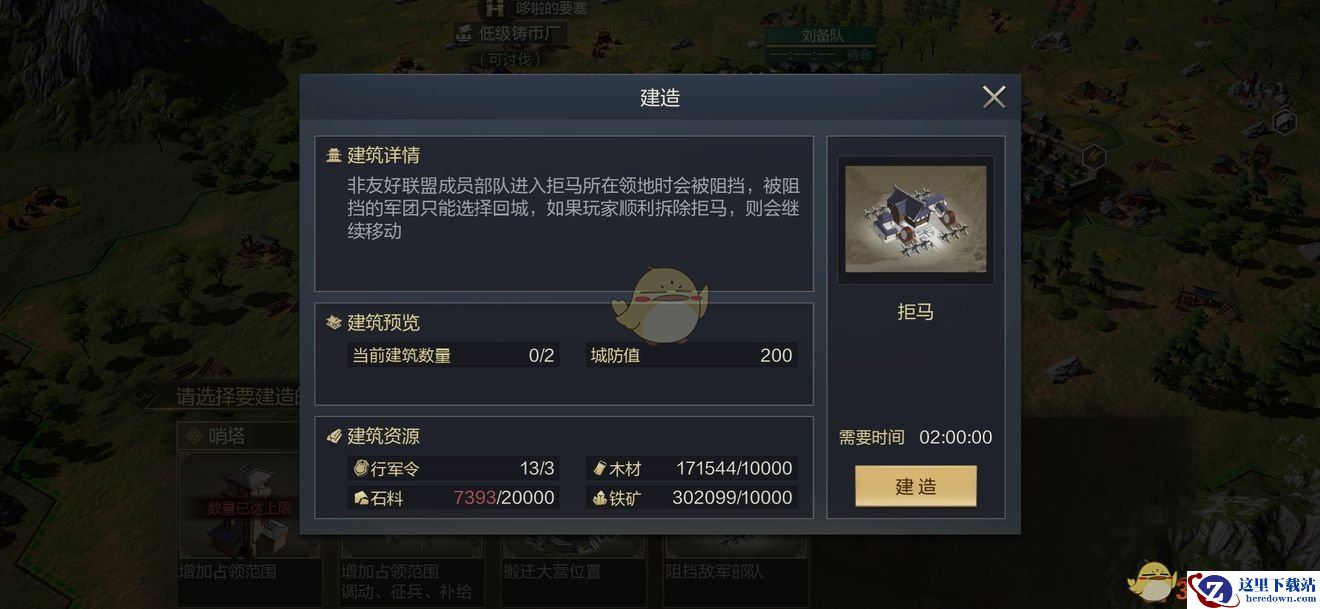
Task: Click the 需要时间 02:00:00 timer
Action: pos(915,437)
